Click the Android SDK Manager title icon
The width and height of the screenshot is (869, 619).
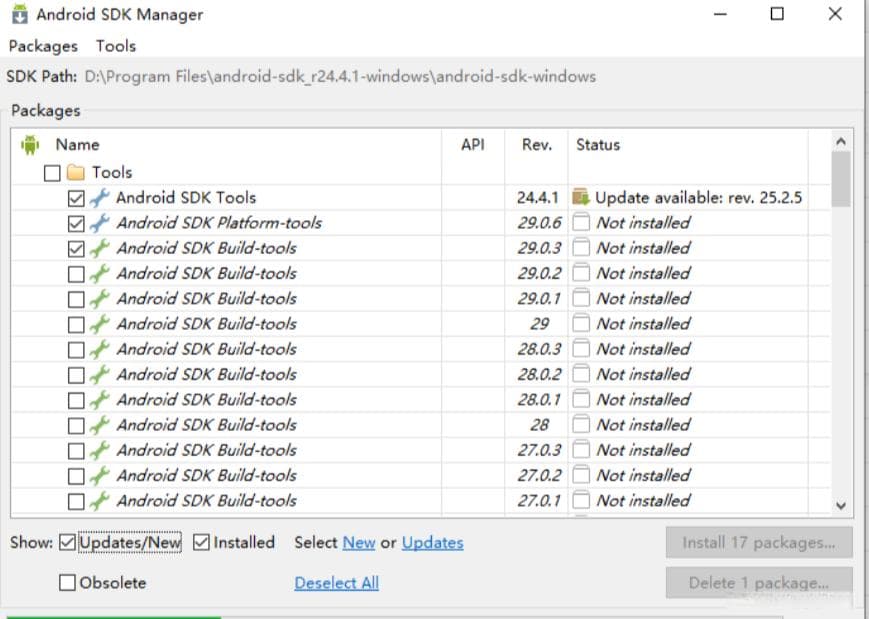coord(19,14)
